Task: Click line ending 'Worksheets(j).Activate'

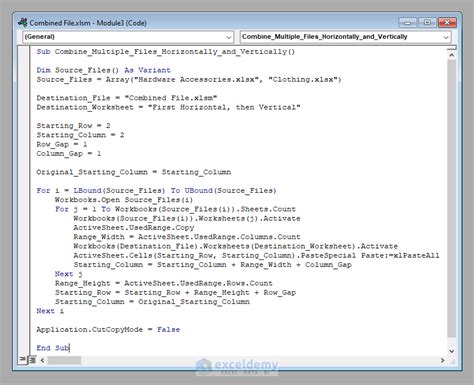Action: click(x=187, y=218)
